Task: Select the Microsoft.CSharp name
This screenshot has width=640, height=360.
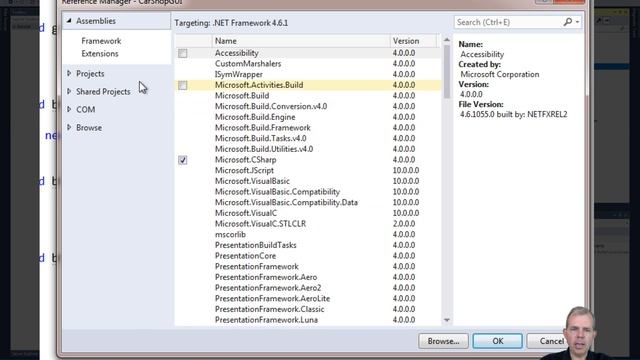Action: click(245, 160)
